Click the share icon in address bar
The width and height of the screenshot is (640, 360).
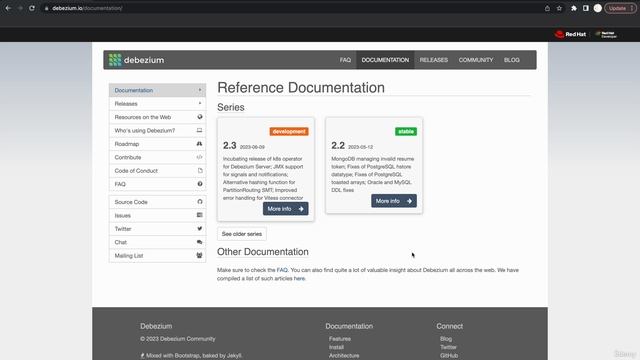coord(547,8)
